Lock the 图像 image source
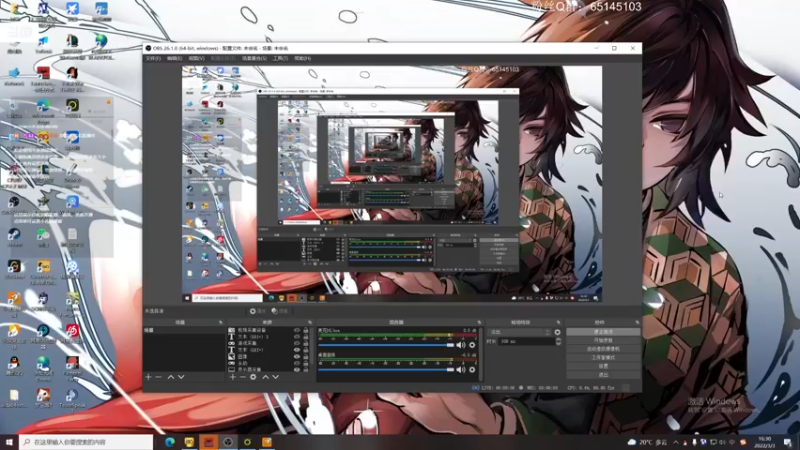The image size is (800, 450). coord(306,357)
